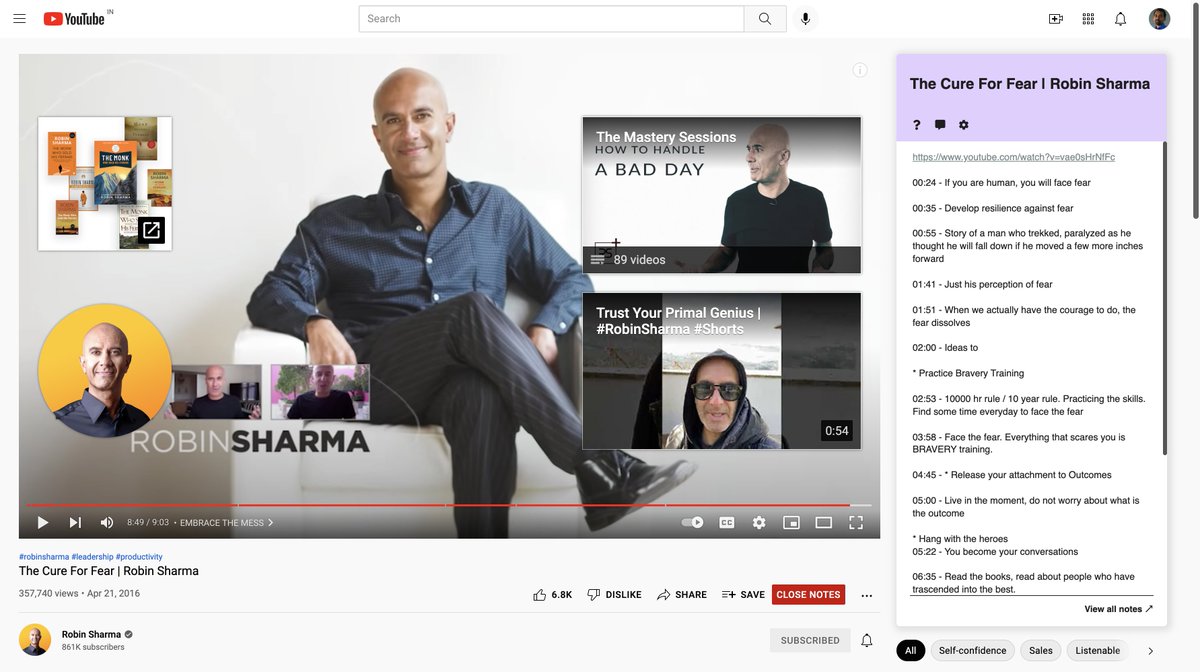Open the Robin Sharma round profile end card
Screen dimensions: 1200x672
[104, 371]
